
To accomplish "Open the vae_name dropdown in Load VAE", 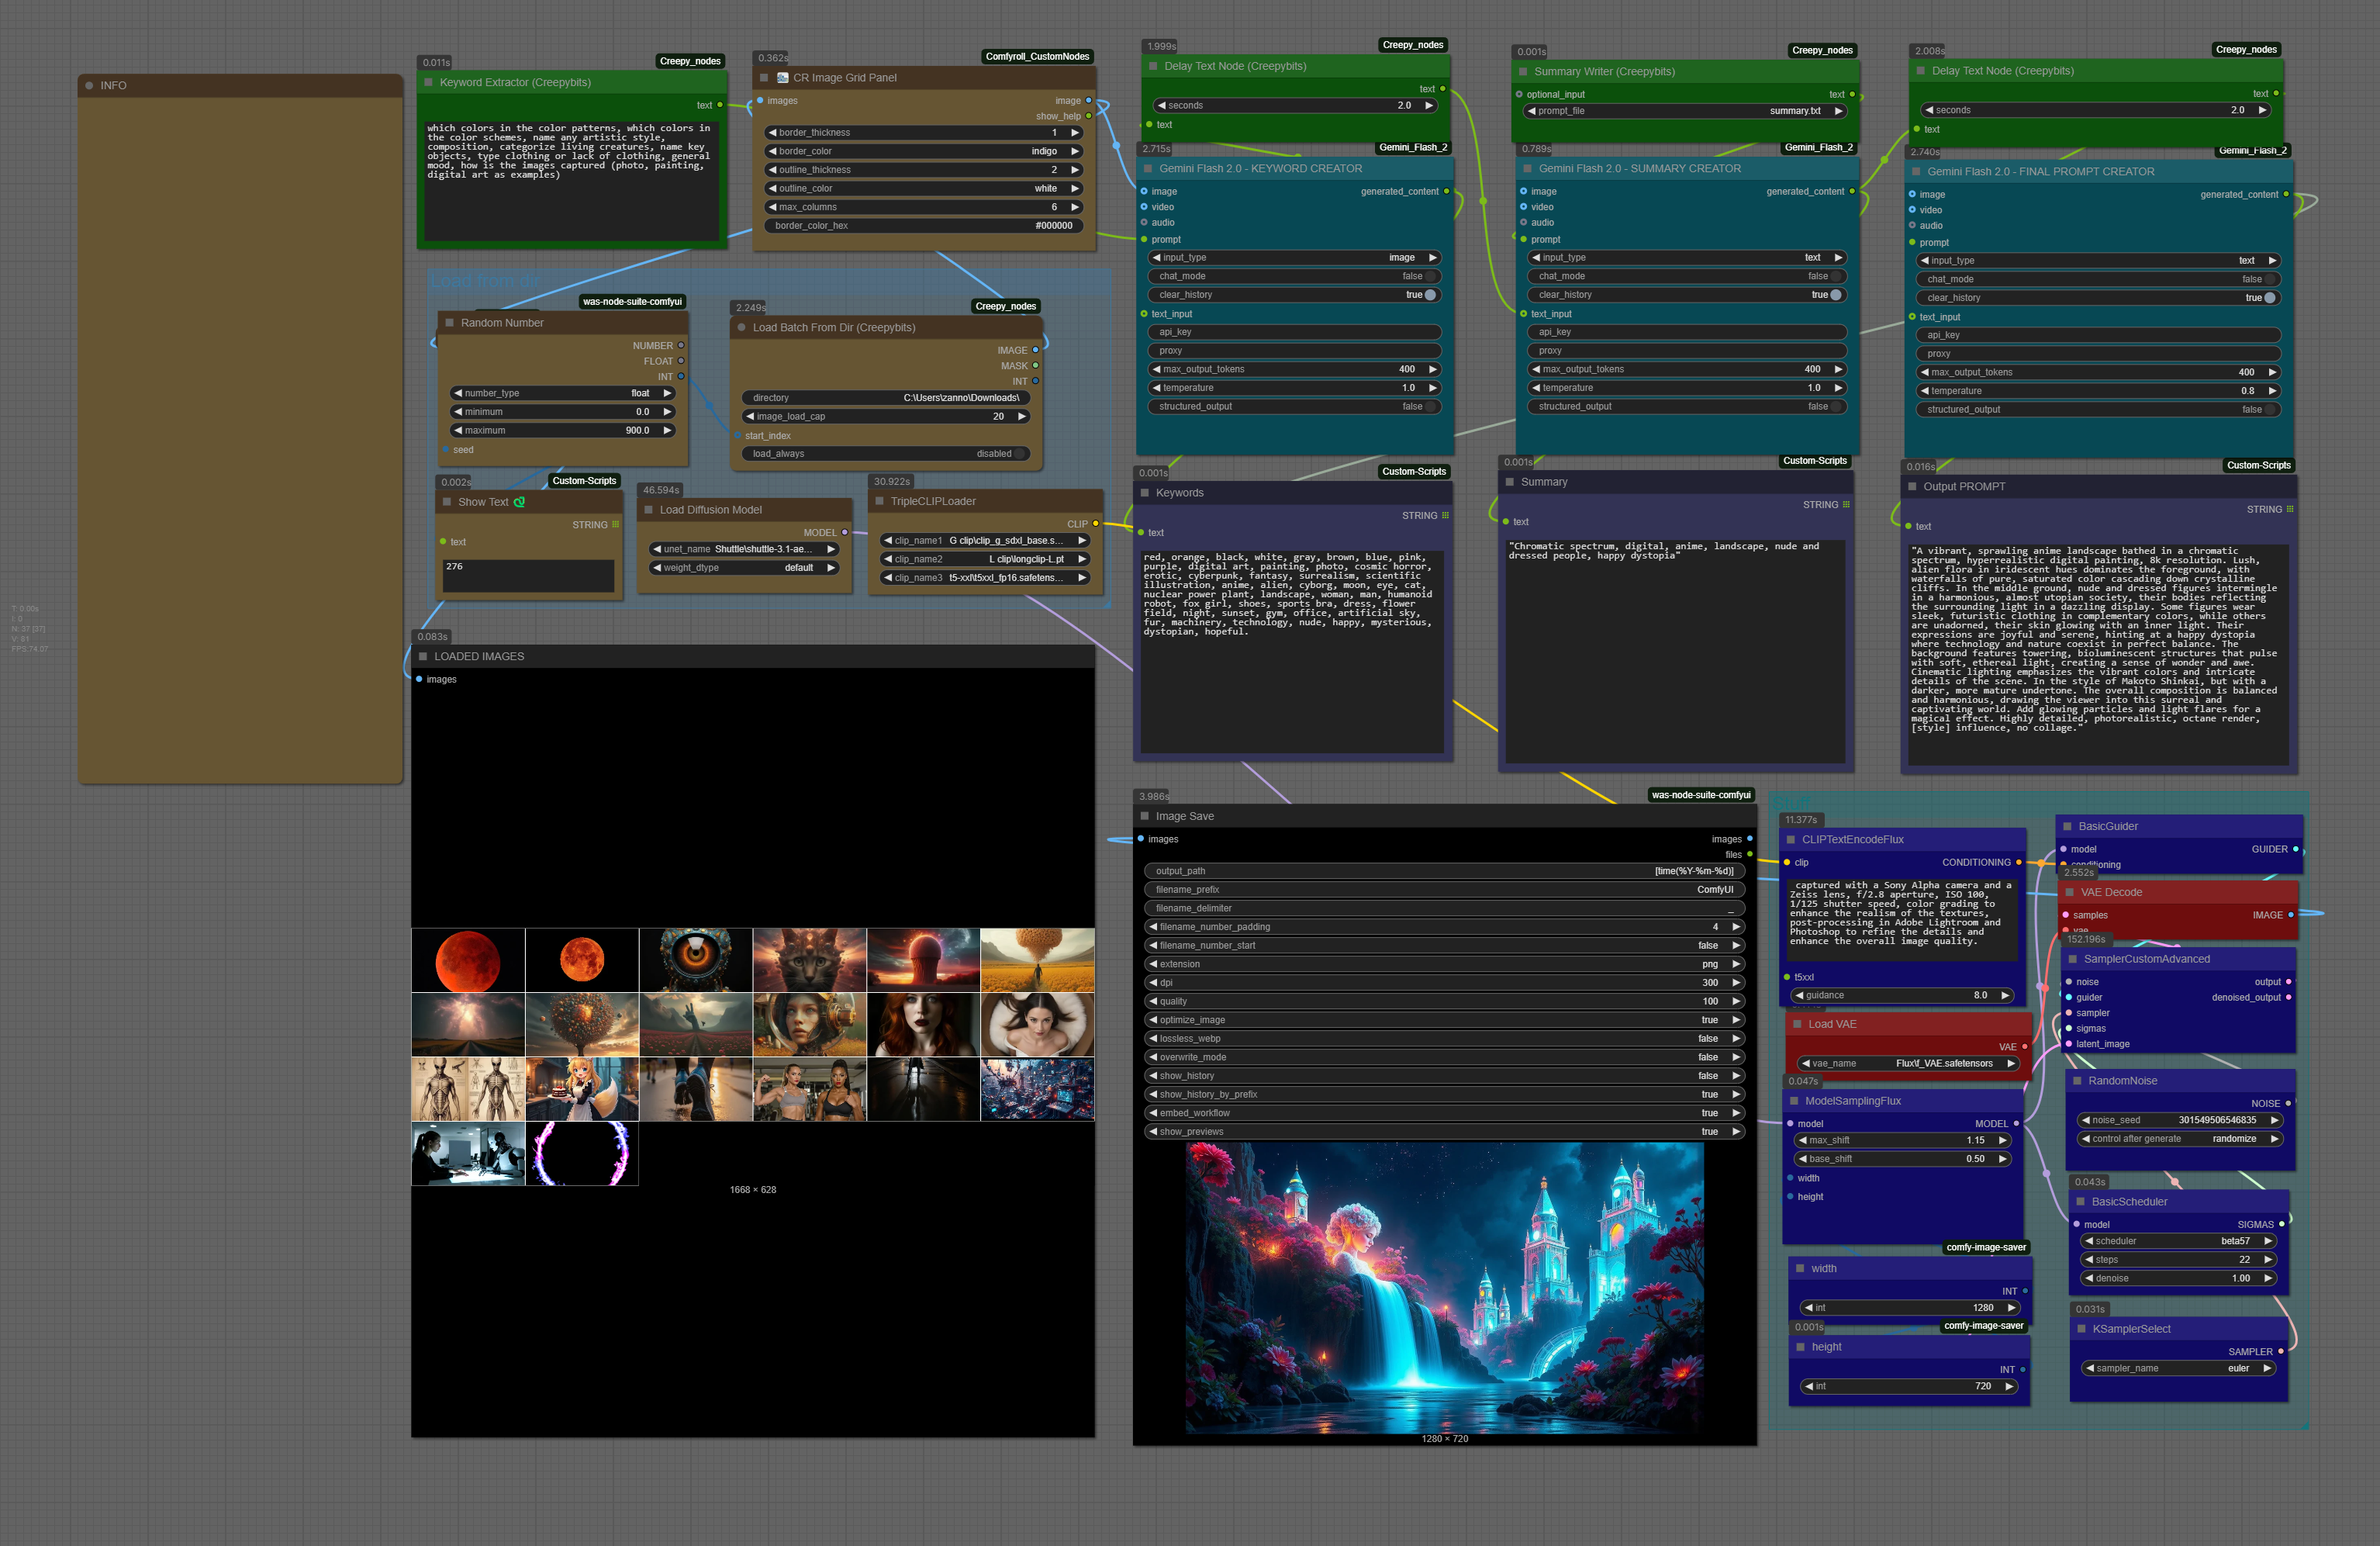I will pyautogui.click(x=1908, y=1063).
